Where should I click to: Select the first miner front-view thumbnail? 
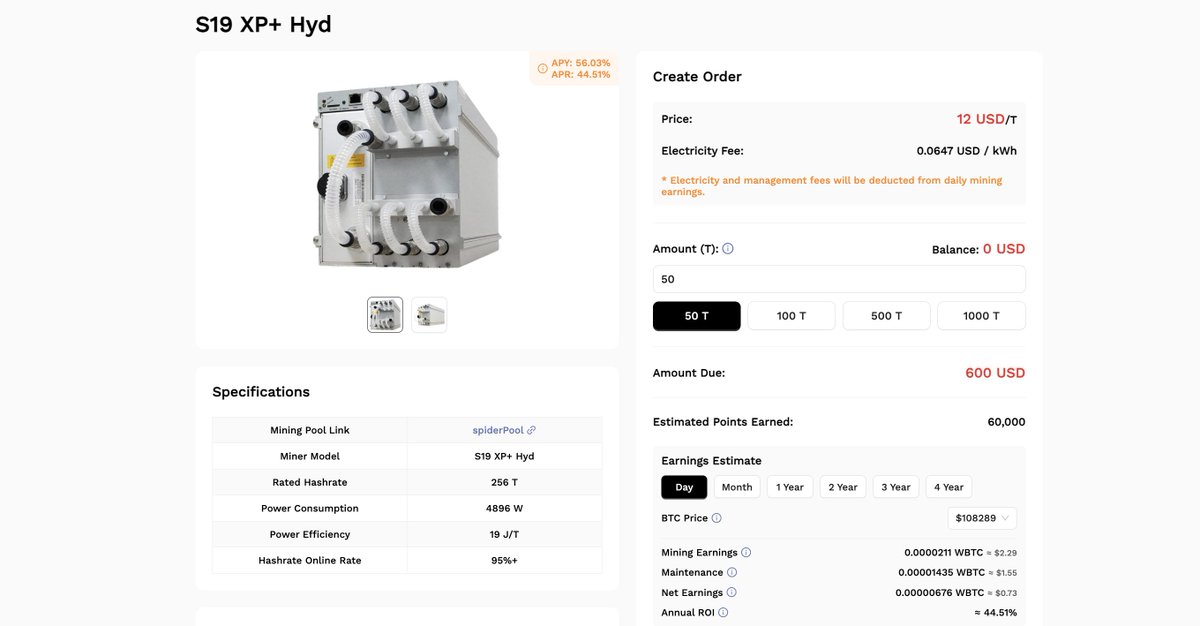tap(385, 314)
